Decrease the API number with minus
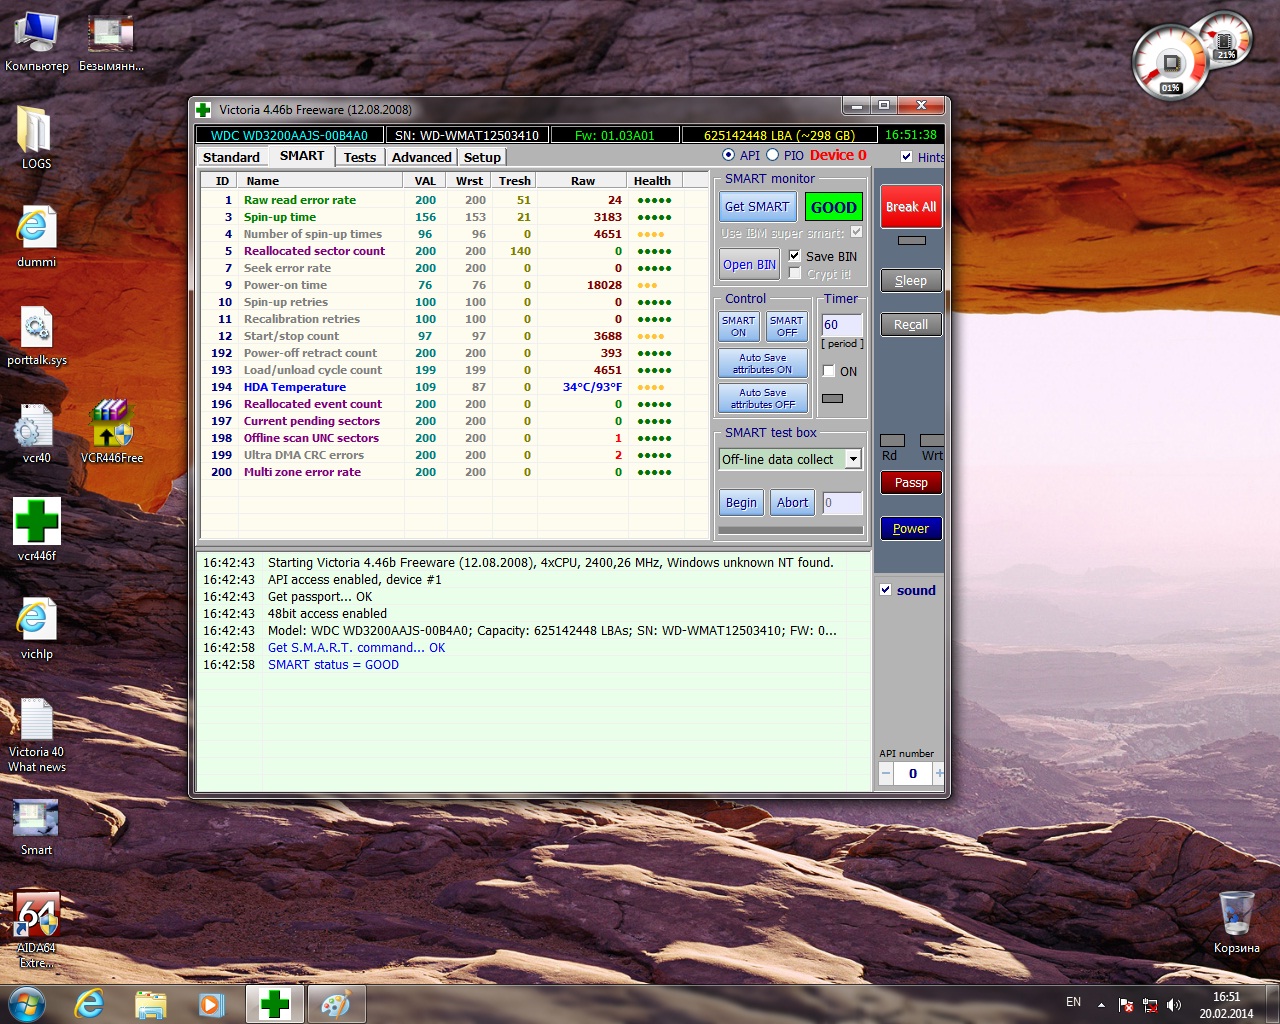The height and width of the screenshot is (1024, 1280). [x=886, y=773]
